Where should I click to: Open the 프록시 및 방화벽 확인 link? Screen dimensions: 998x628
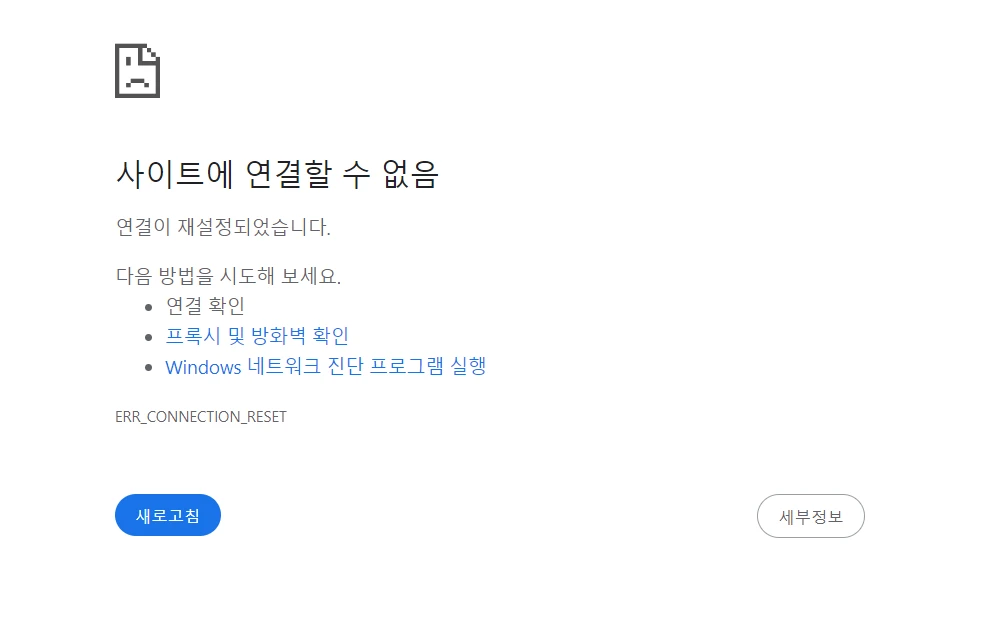257,336
